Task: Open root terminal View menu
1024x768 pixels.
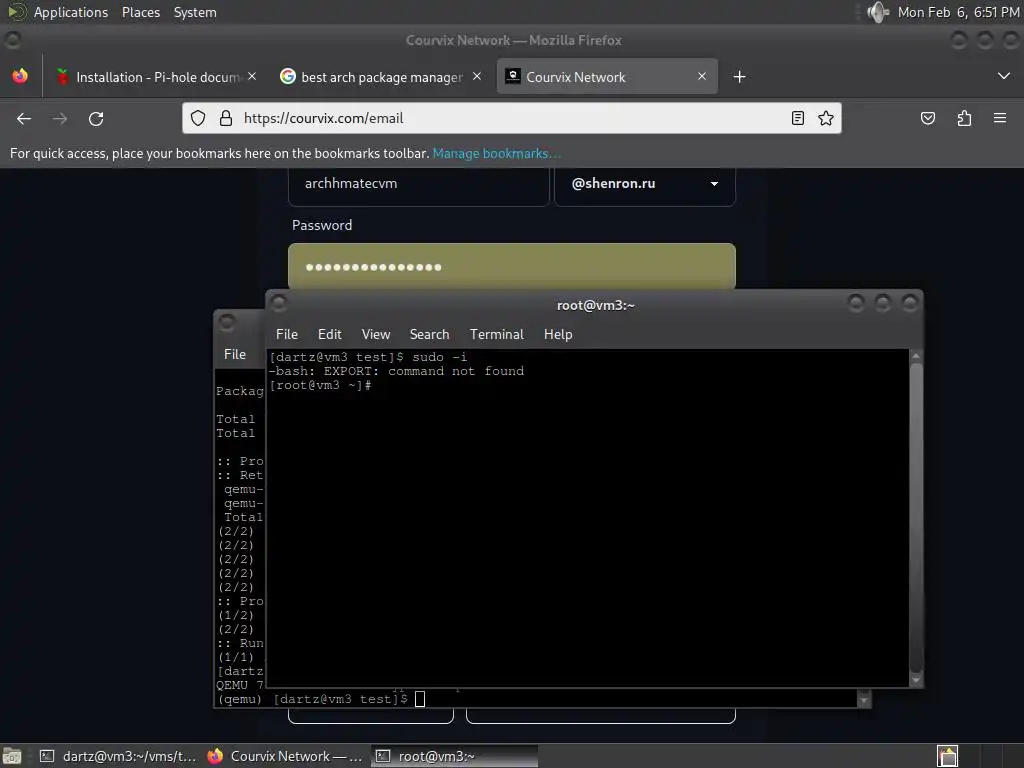Action: tap(376, 334)
